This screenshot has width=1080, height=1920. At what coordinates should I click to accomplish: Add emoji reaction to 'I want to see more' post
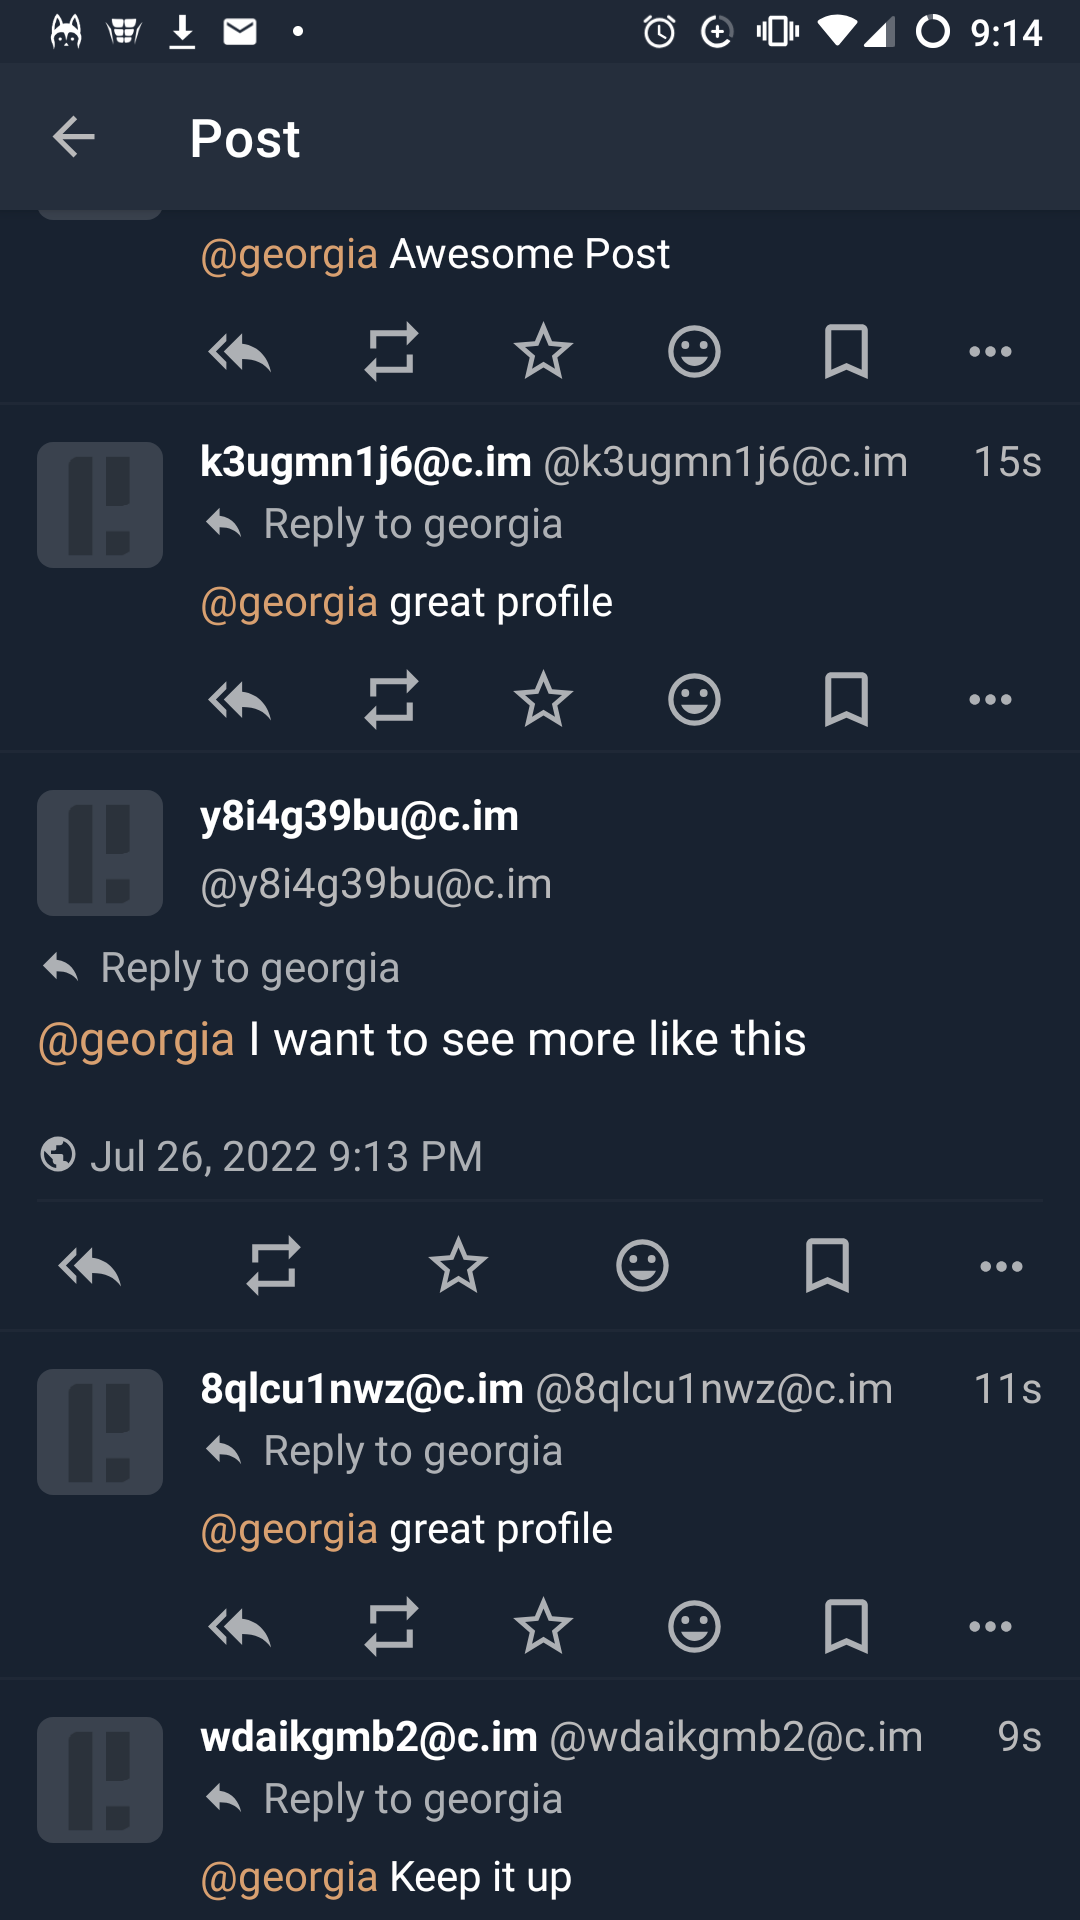click(642, 1266)
